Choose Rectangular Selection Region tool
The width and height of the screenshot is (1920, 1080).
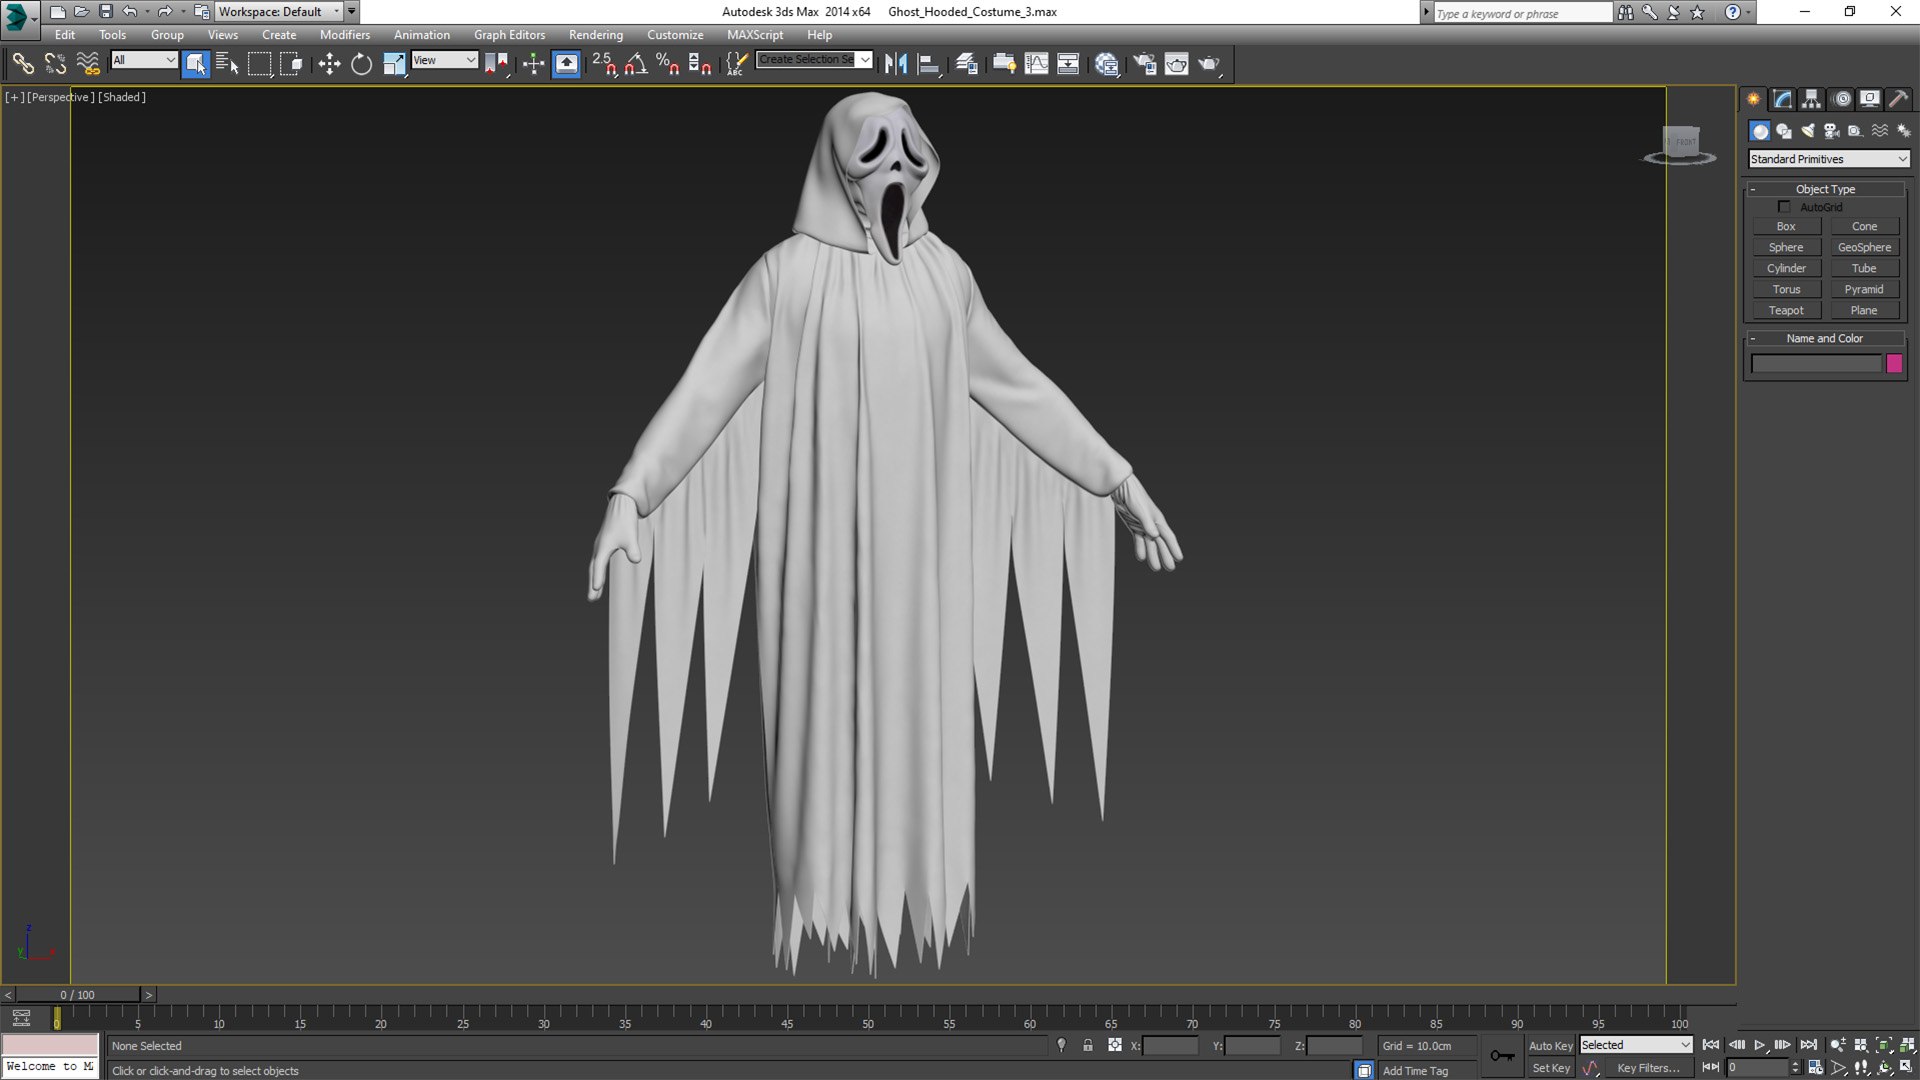260,64
